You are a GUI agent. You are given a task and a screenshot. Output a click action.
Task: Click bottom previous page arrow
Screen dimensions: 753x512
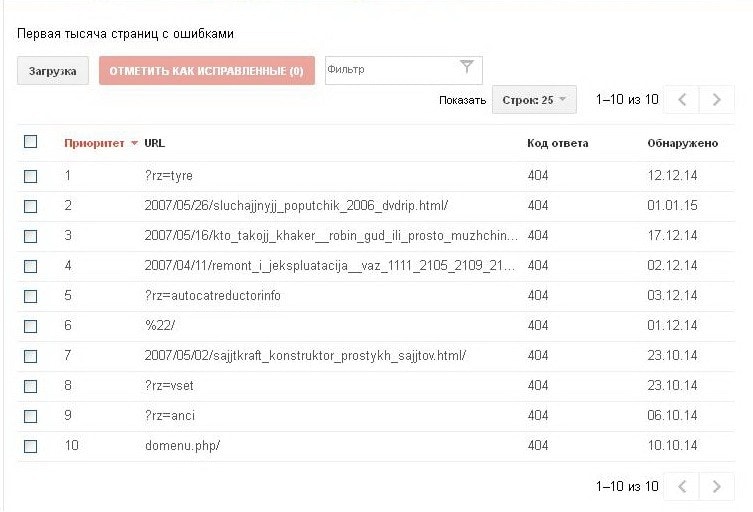pyautogui.click(x=682, y=487)
